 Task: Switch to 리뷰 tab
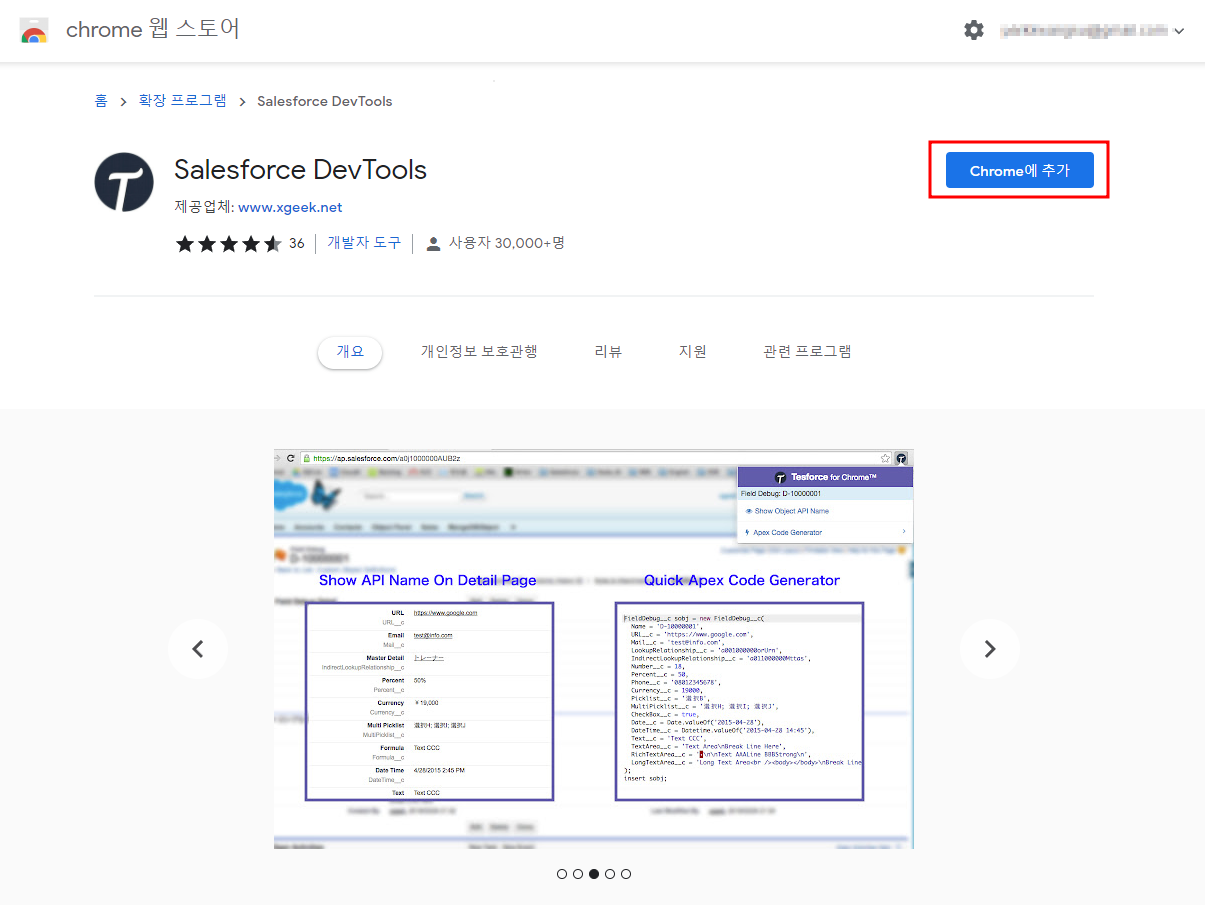(608, 351)
